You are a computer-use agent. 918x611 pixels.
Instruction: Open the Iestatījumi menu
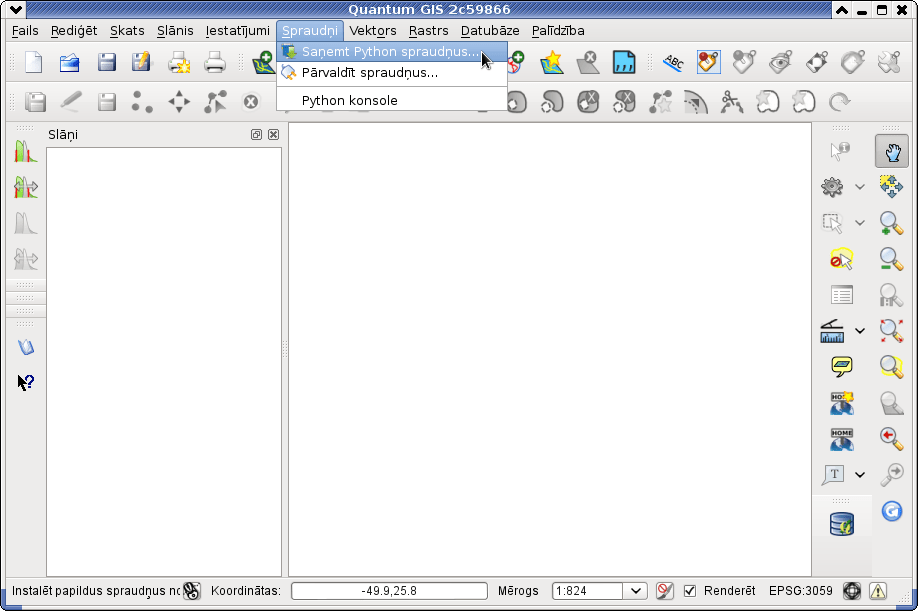[x=238, y=30]
